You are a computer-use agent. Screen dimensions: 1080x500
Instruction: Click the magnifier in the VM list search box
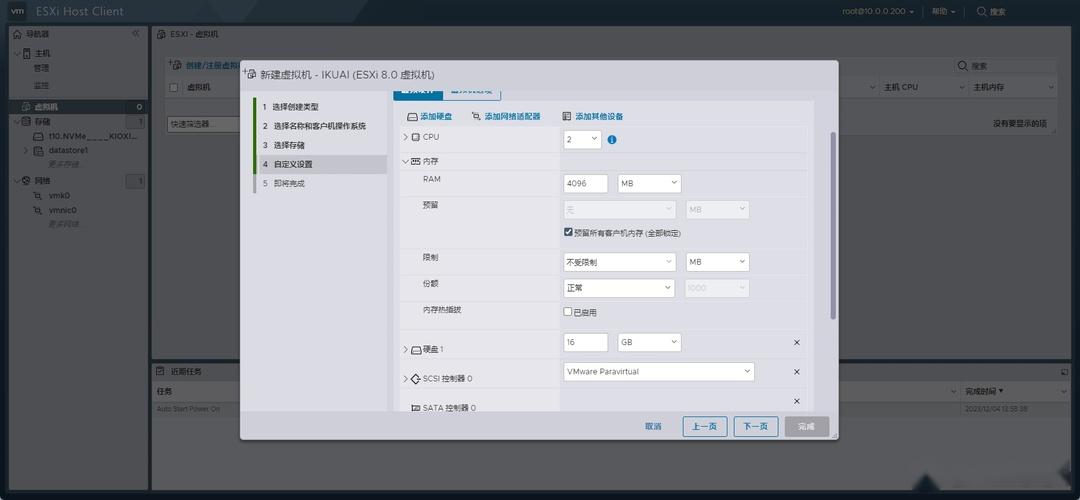963,66
